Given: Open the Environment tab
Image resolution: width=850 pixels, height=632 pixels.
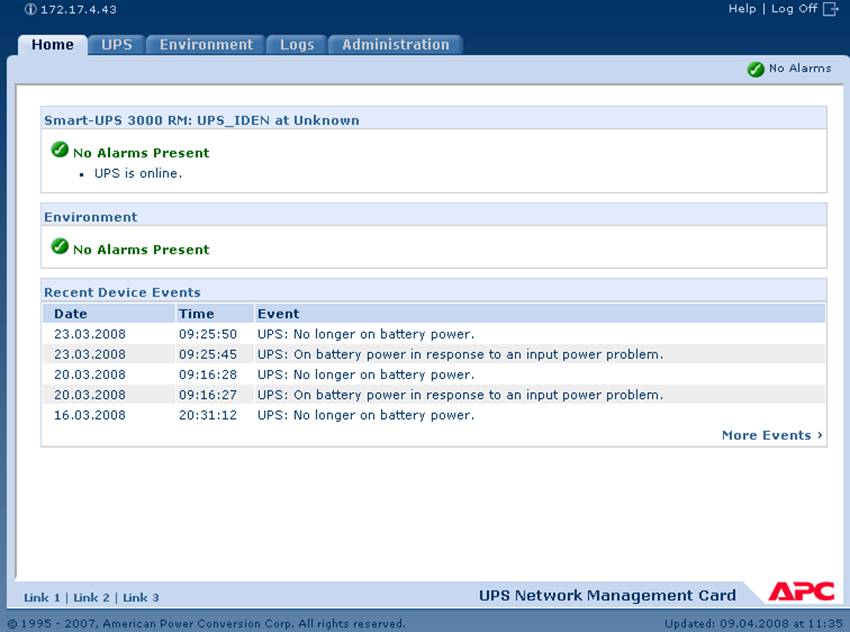Looking at the screenshot, I should pyautogui.click(x=206, y=44).
